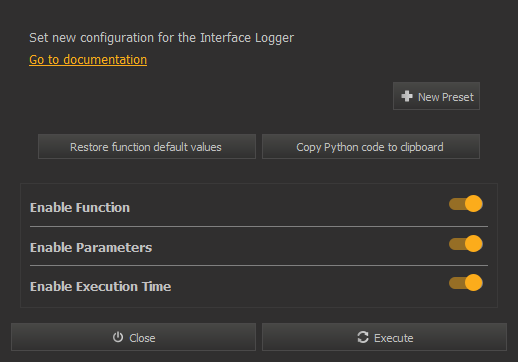518x362 pixels.
Task: Restore function default values
Action: coord(147,147)
